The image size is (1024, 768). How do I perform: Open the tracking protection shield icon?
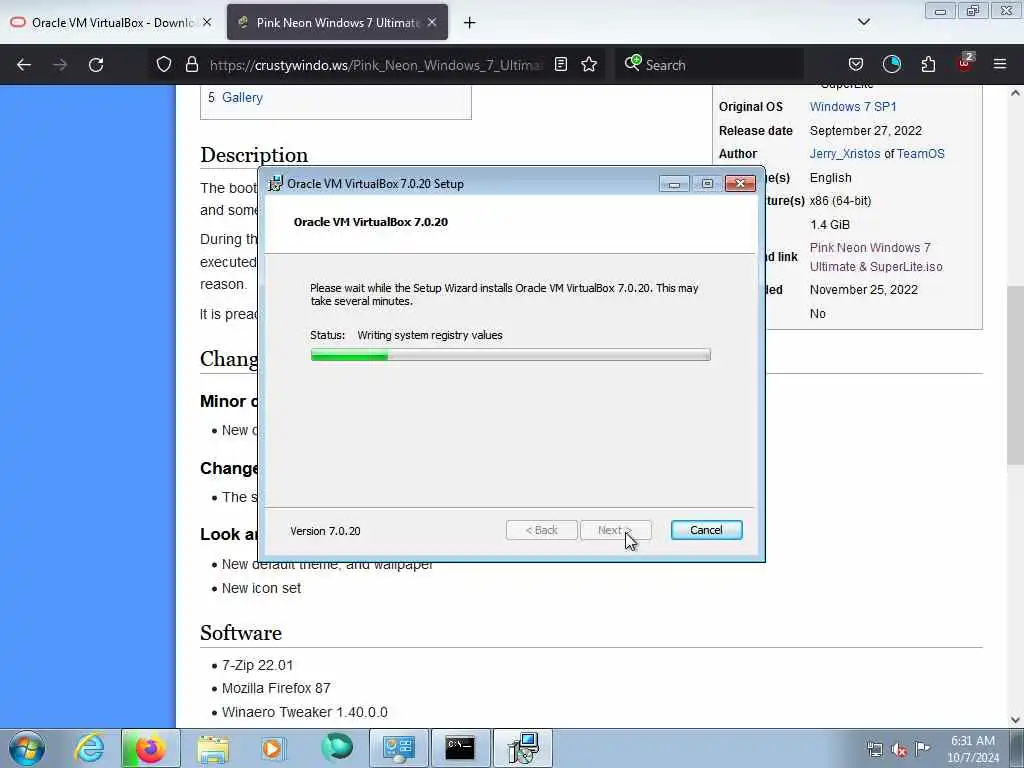[164, 64]
